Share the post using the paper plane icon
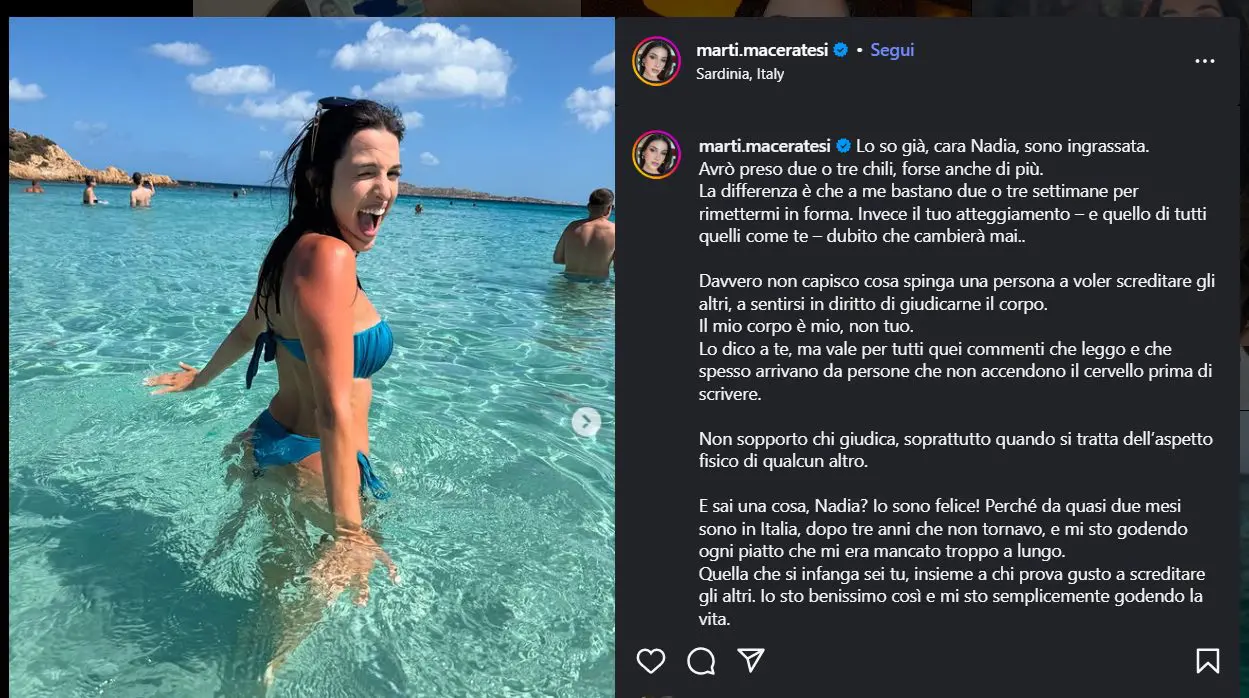The width and height of the screenshot is (1249, 698). [751, 660]
